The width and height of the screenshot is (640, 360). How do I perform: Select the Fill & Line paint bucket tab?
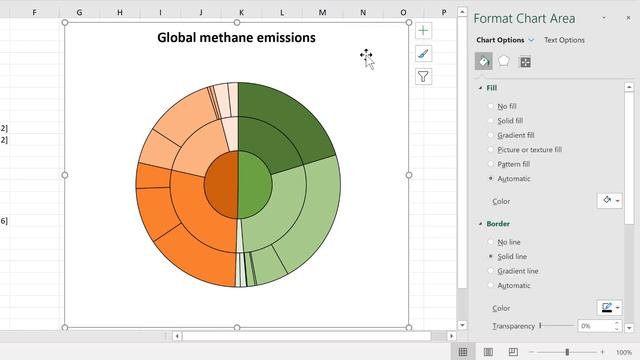[484, 62]
